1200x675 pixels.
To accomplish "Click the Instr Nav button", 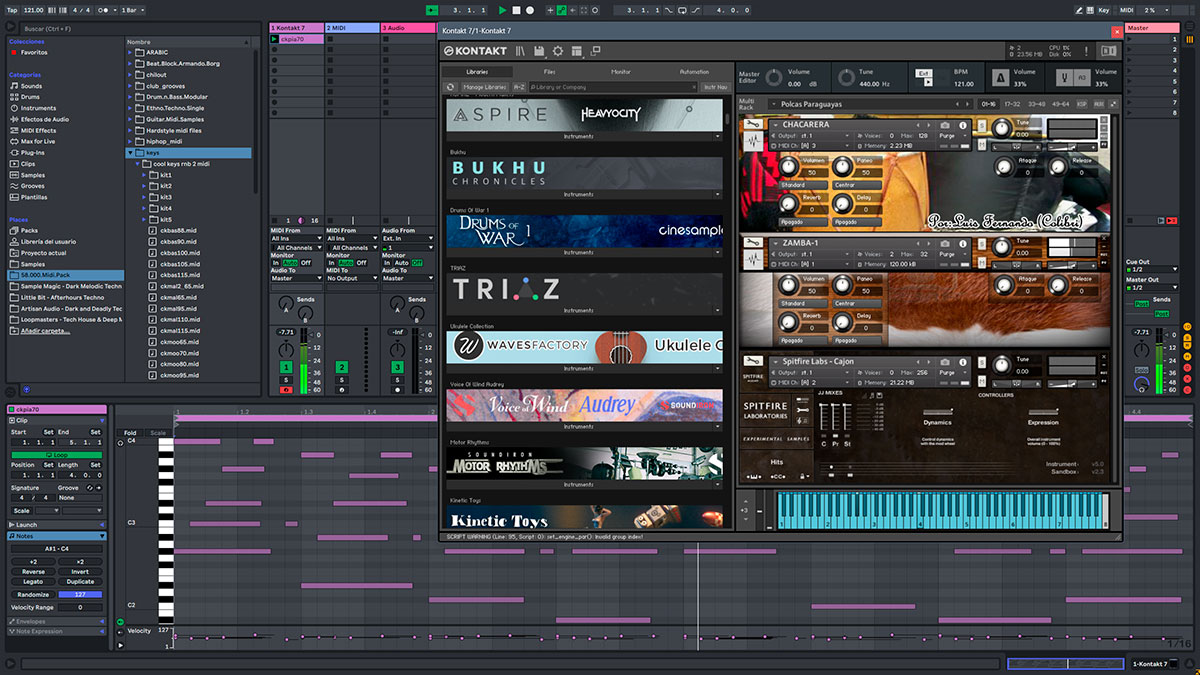I will [715, 87].
